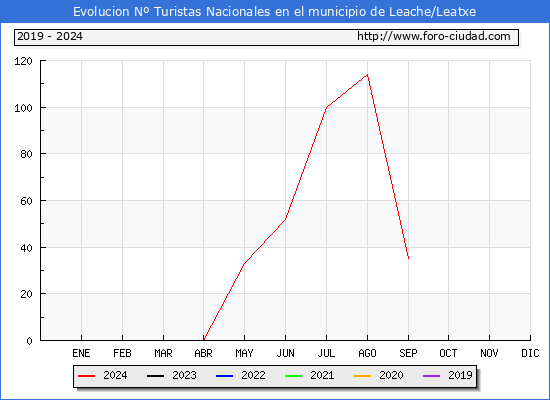The image size is (550, 400).
Task: Click the AGO month axis label
Action: pyautogui.click(x=367, y=353)
